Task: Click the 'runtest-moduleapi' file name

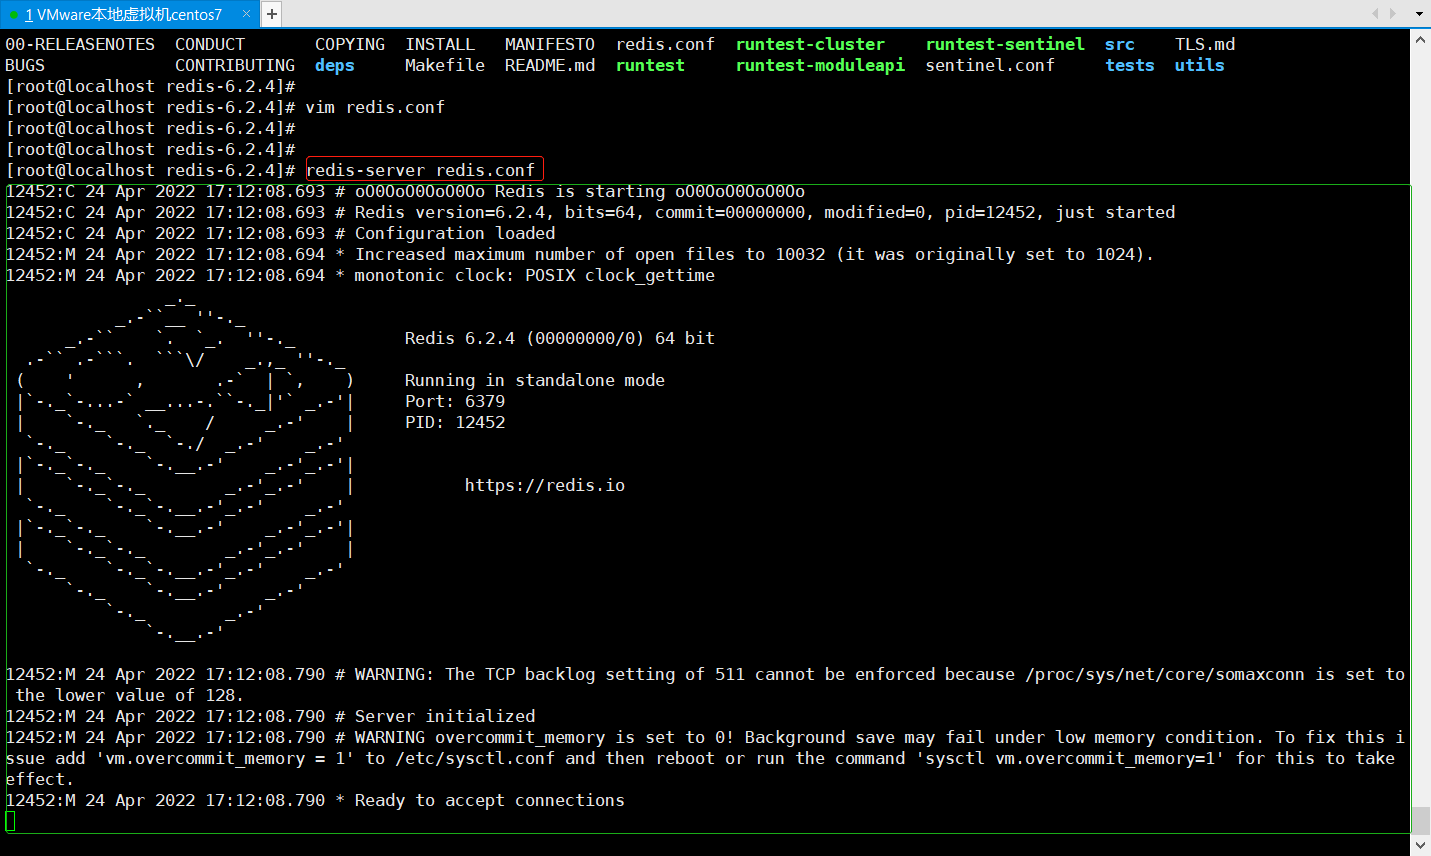Action: [820, 65]
